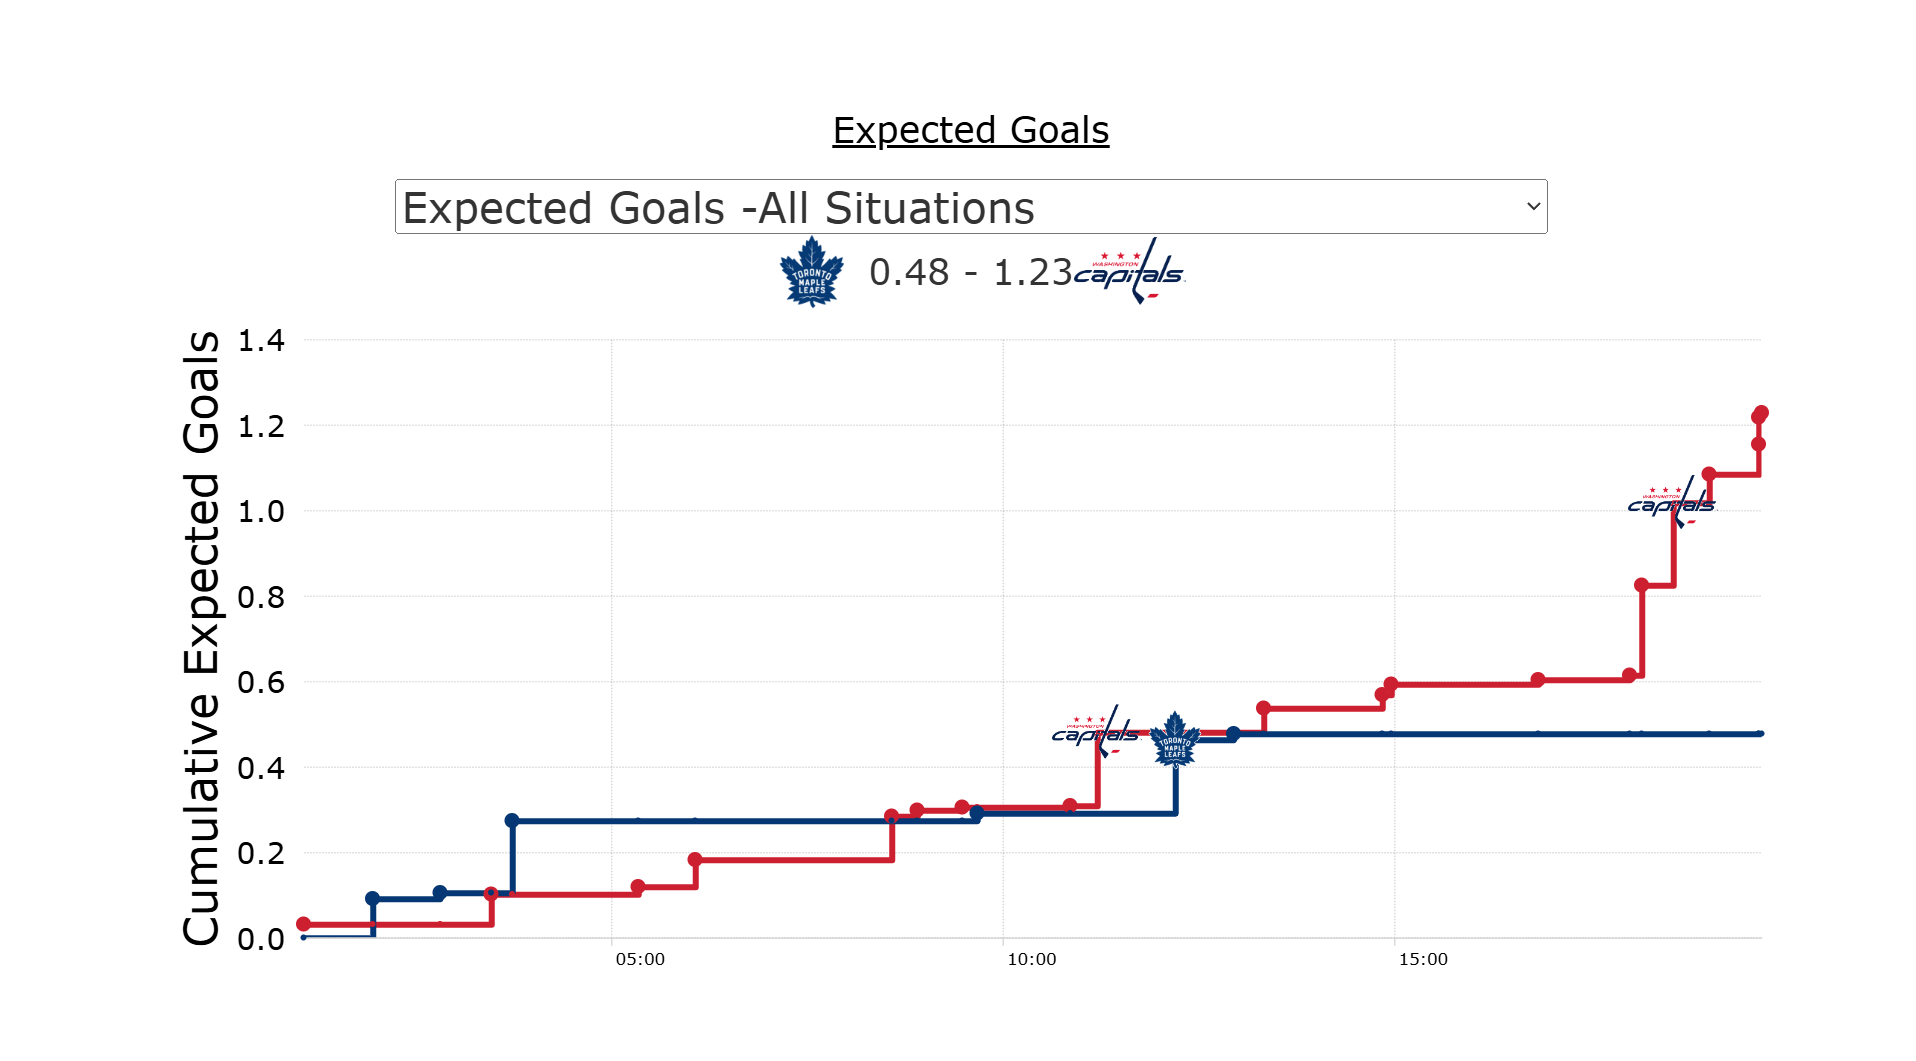Open the Expected Goals situations dropdown
The width and height of the screenshot is (1916, 1061).
[970, 207]
